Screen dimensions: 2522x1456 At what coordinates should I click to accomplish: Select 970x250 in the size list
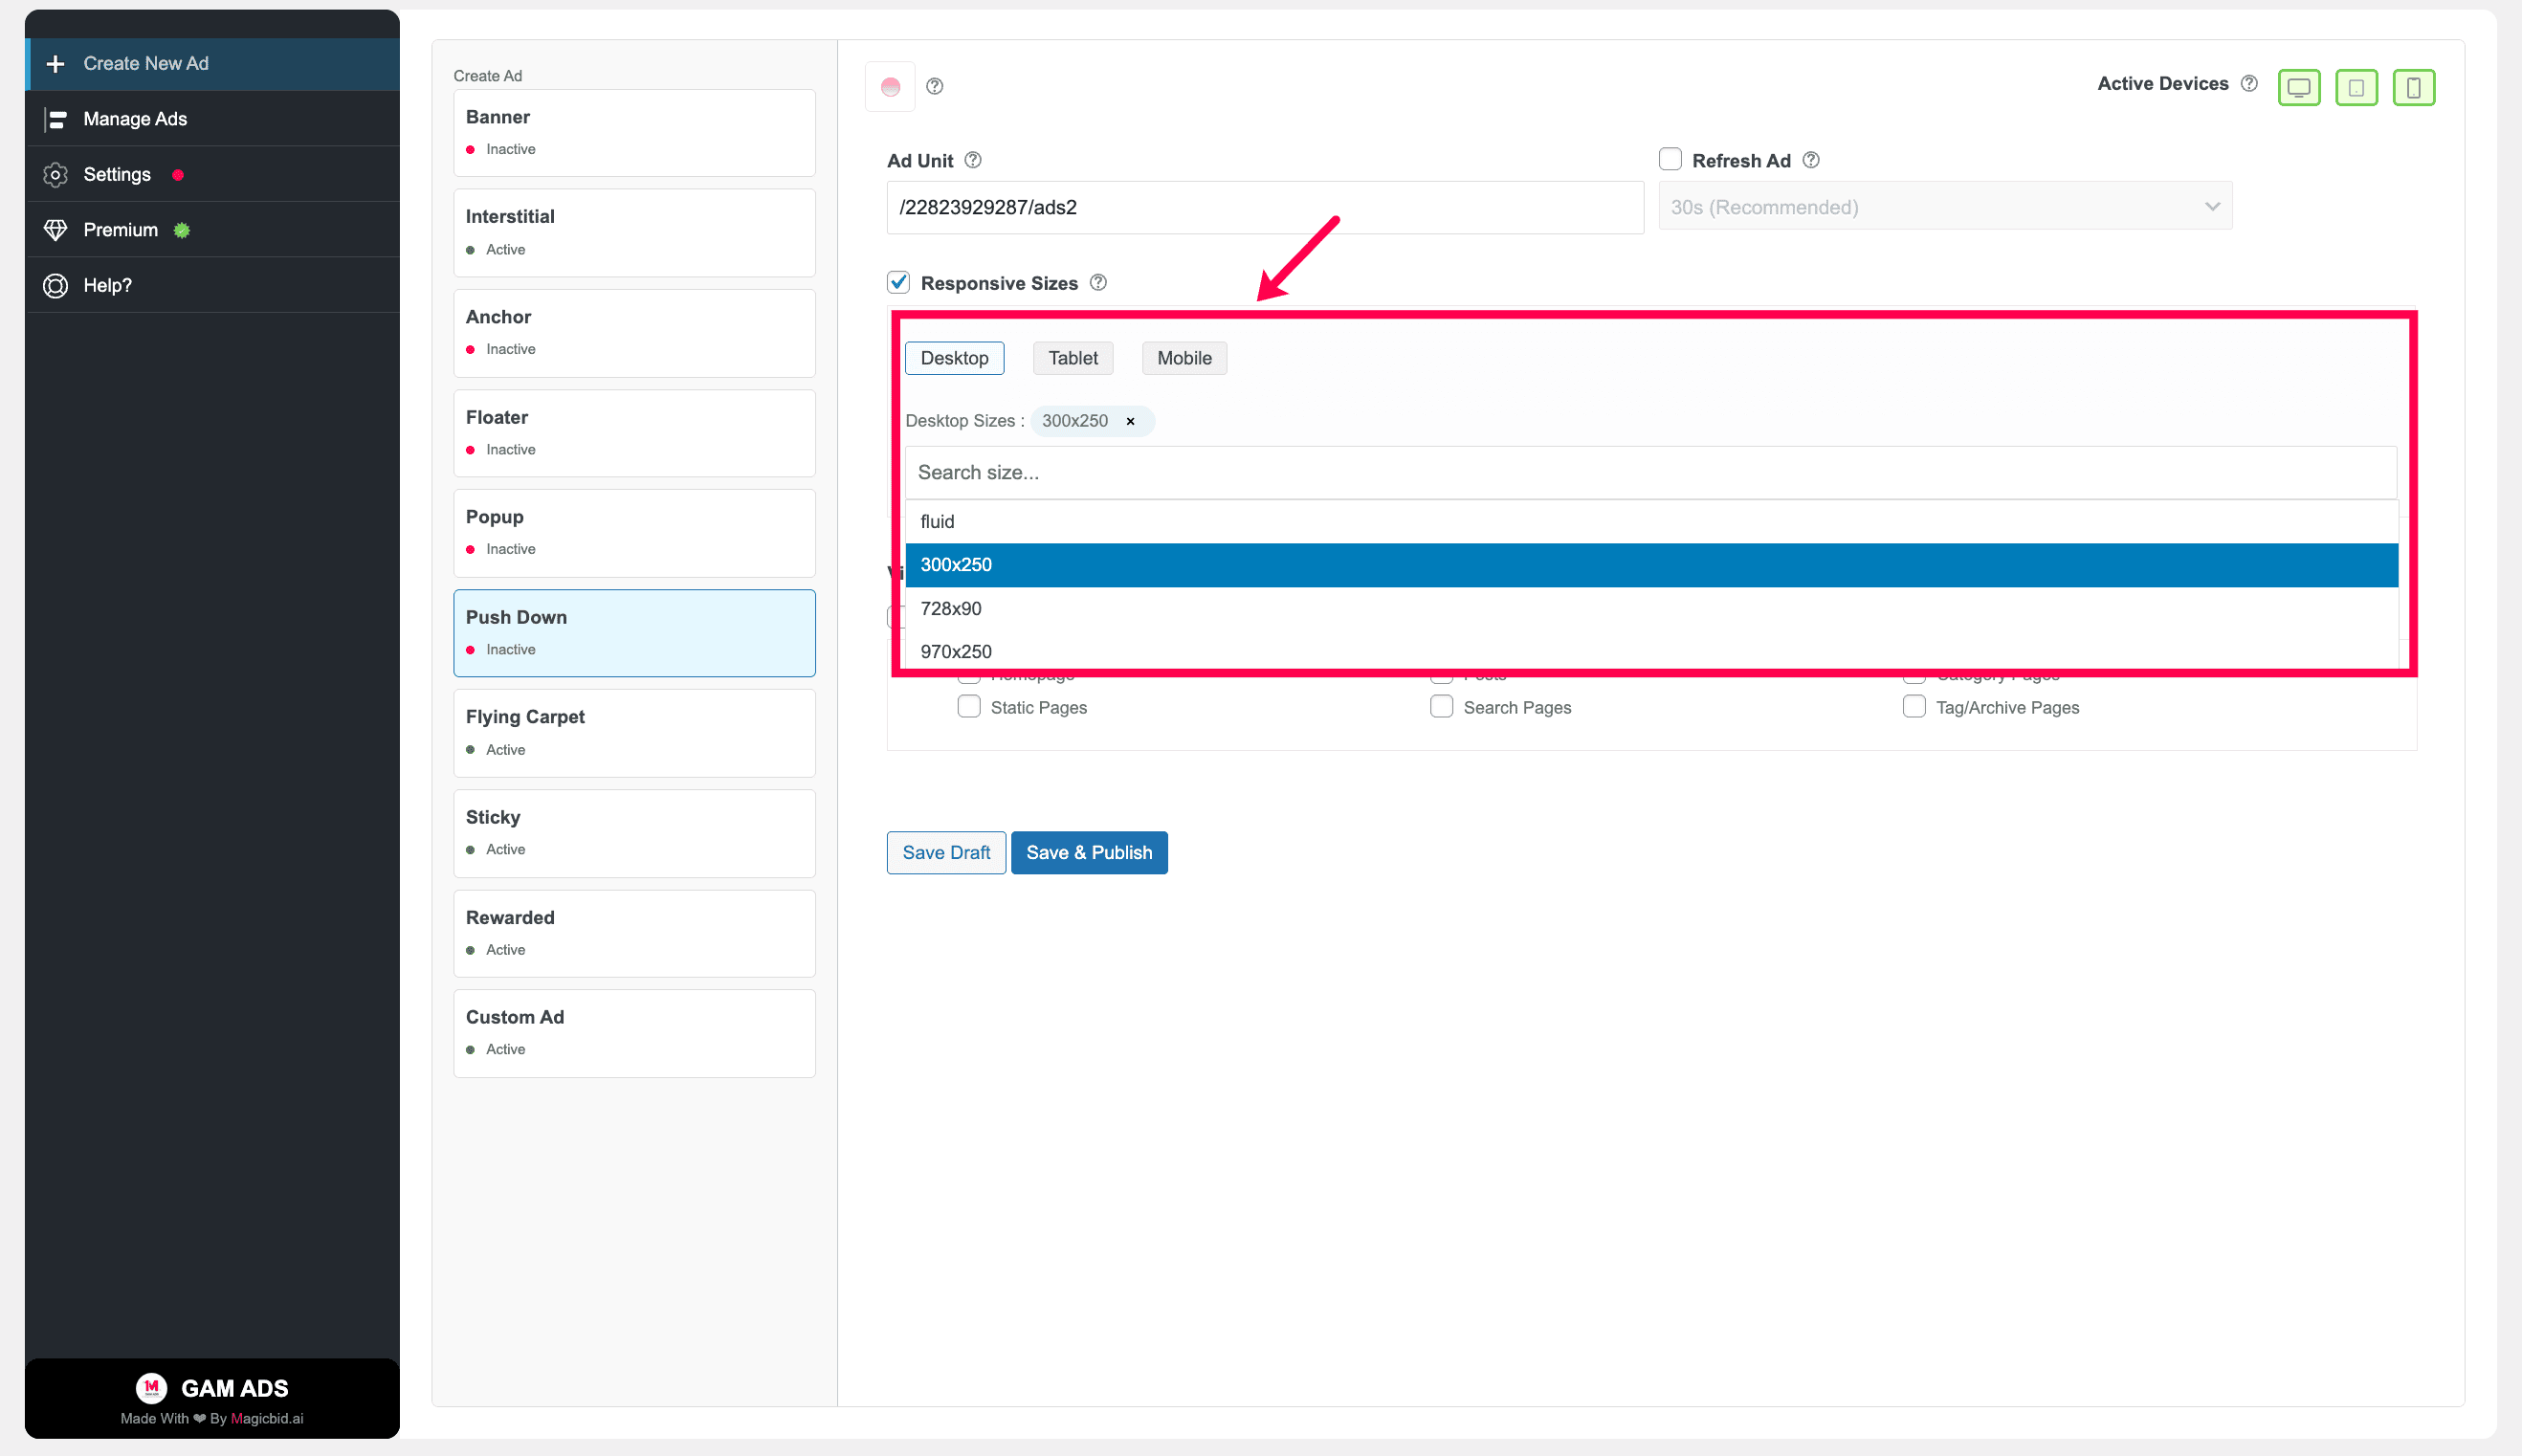[x=1651, y=651]
